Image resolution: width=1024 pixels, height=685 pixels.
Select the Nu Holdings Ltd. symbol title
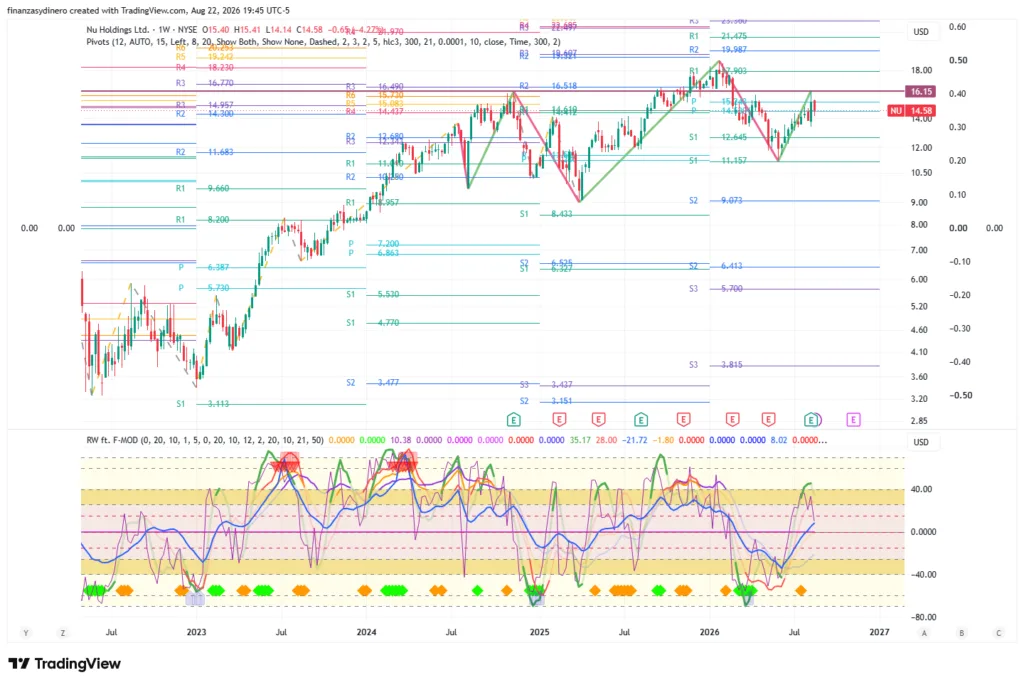click(118, 30)
